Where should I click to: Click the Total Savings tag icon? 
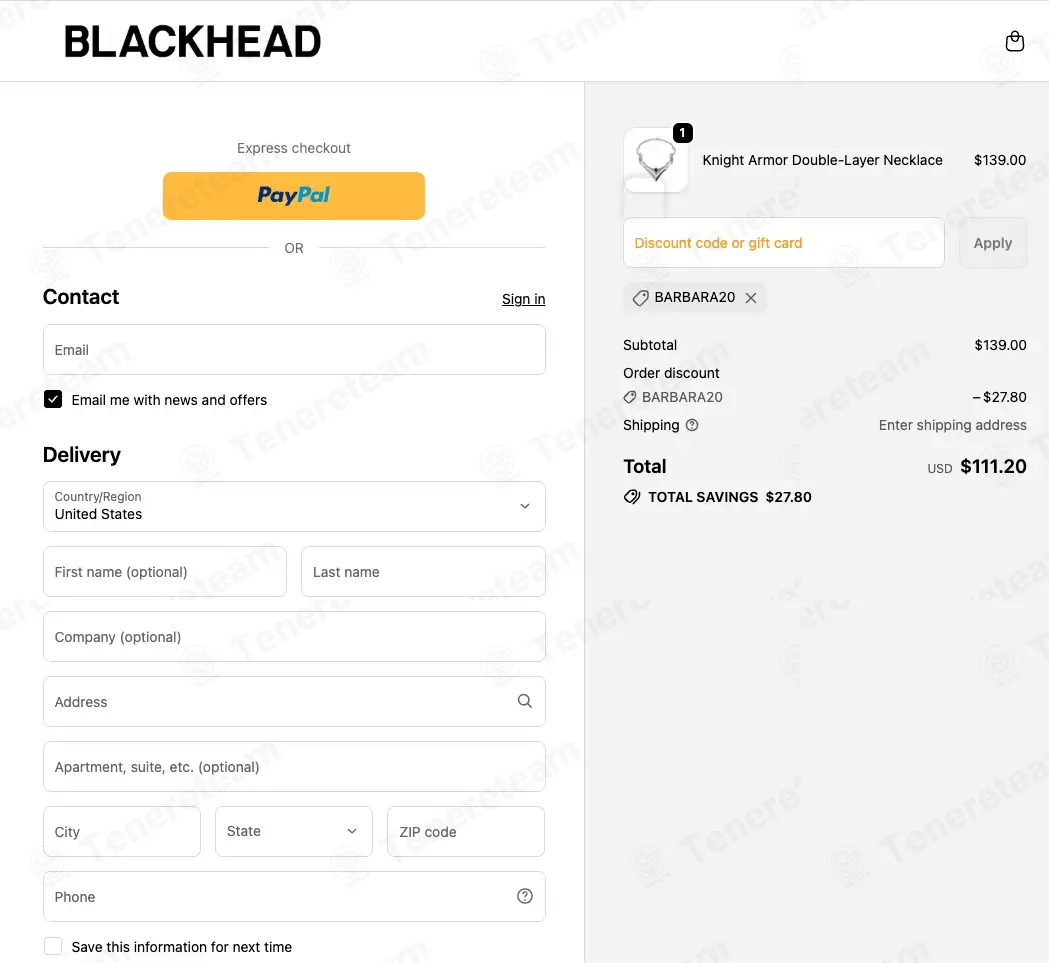(x=632, y=497)
